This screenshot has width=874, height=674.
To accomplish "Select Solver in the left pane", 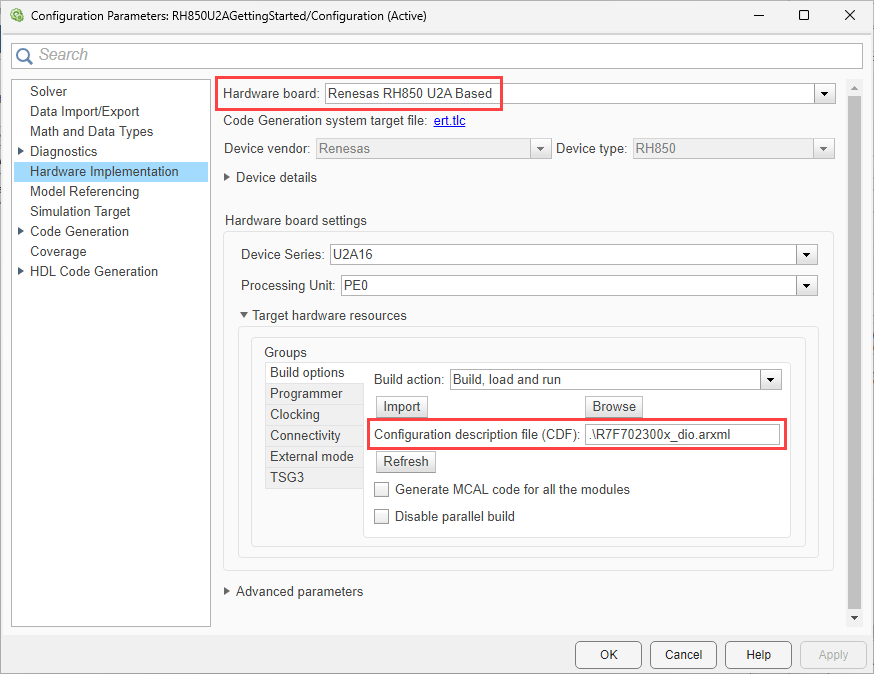I will pyautogui.click(x=48, y=91).
